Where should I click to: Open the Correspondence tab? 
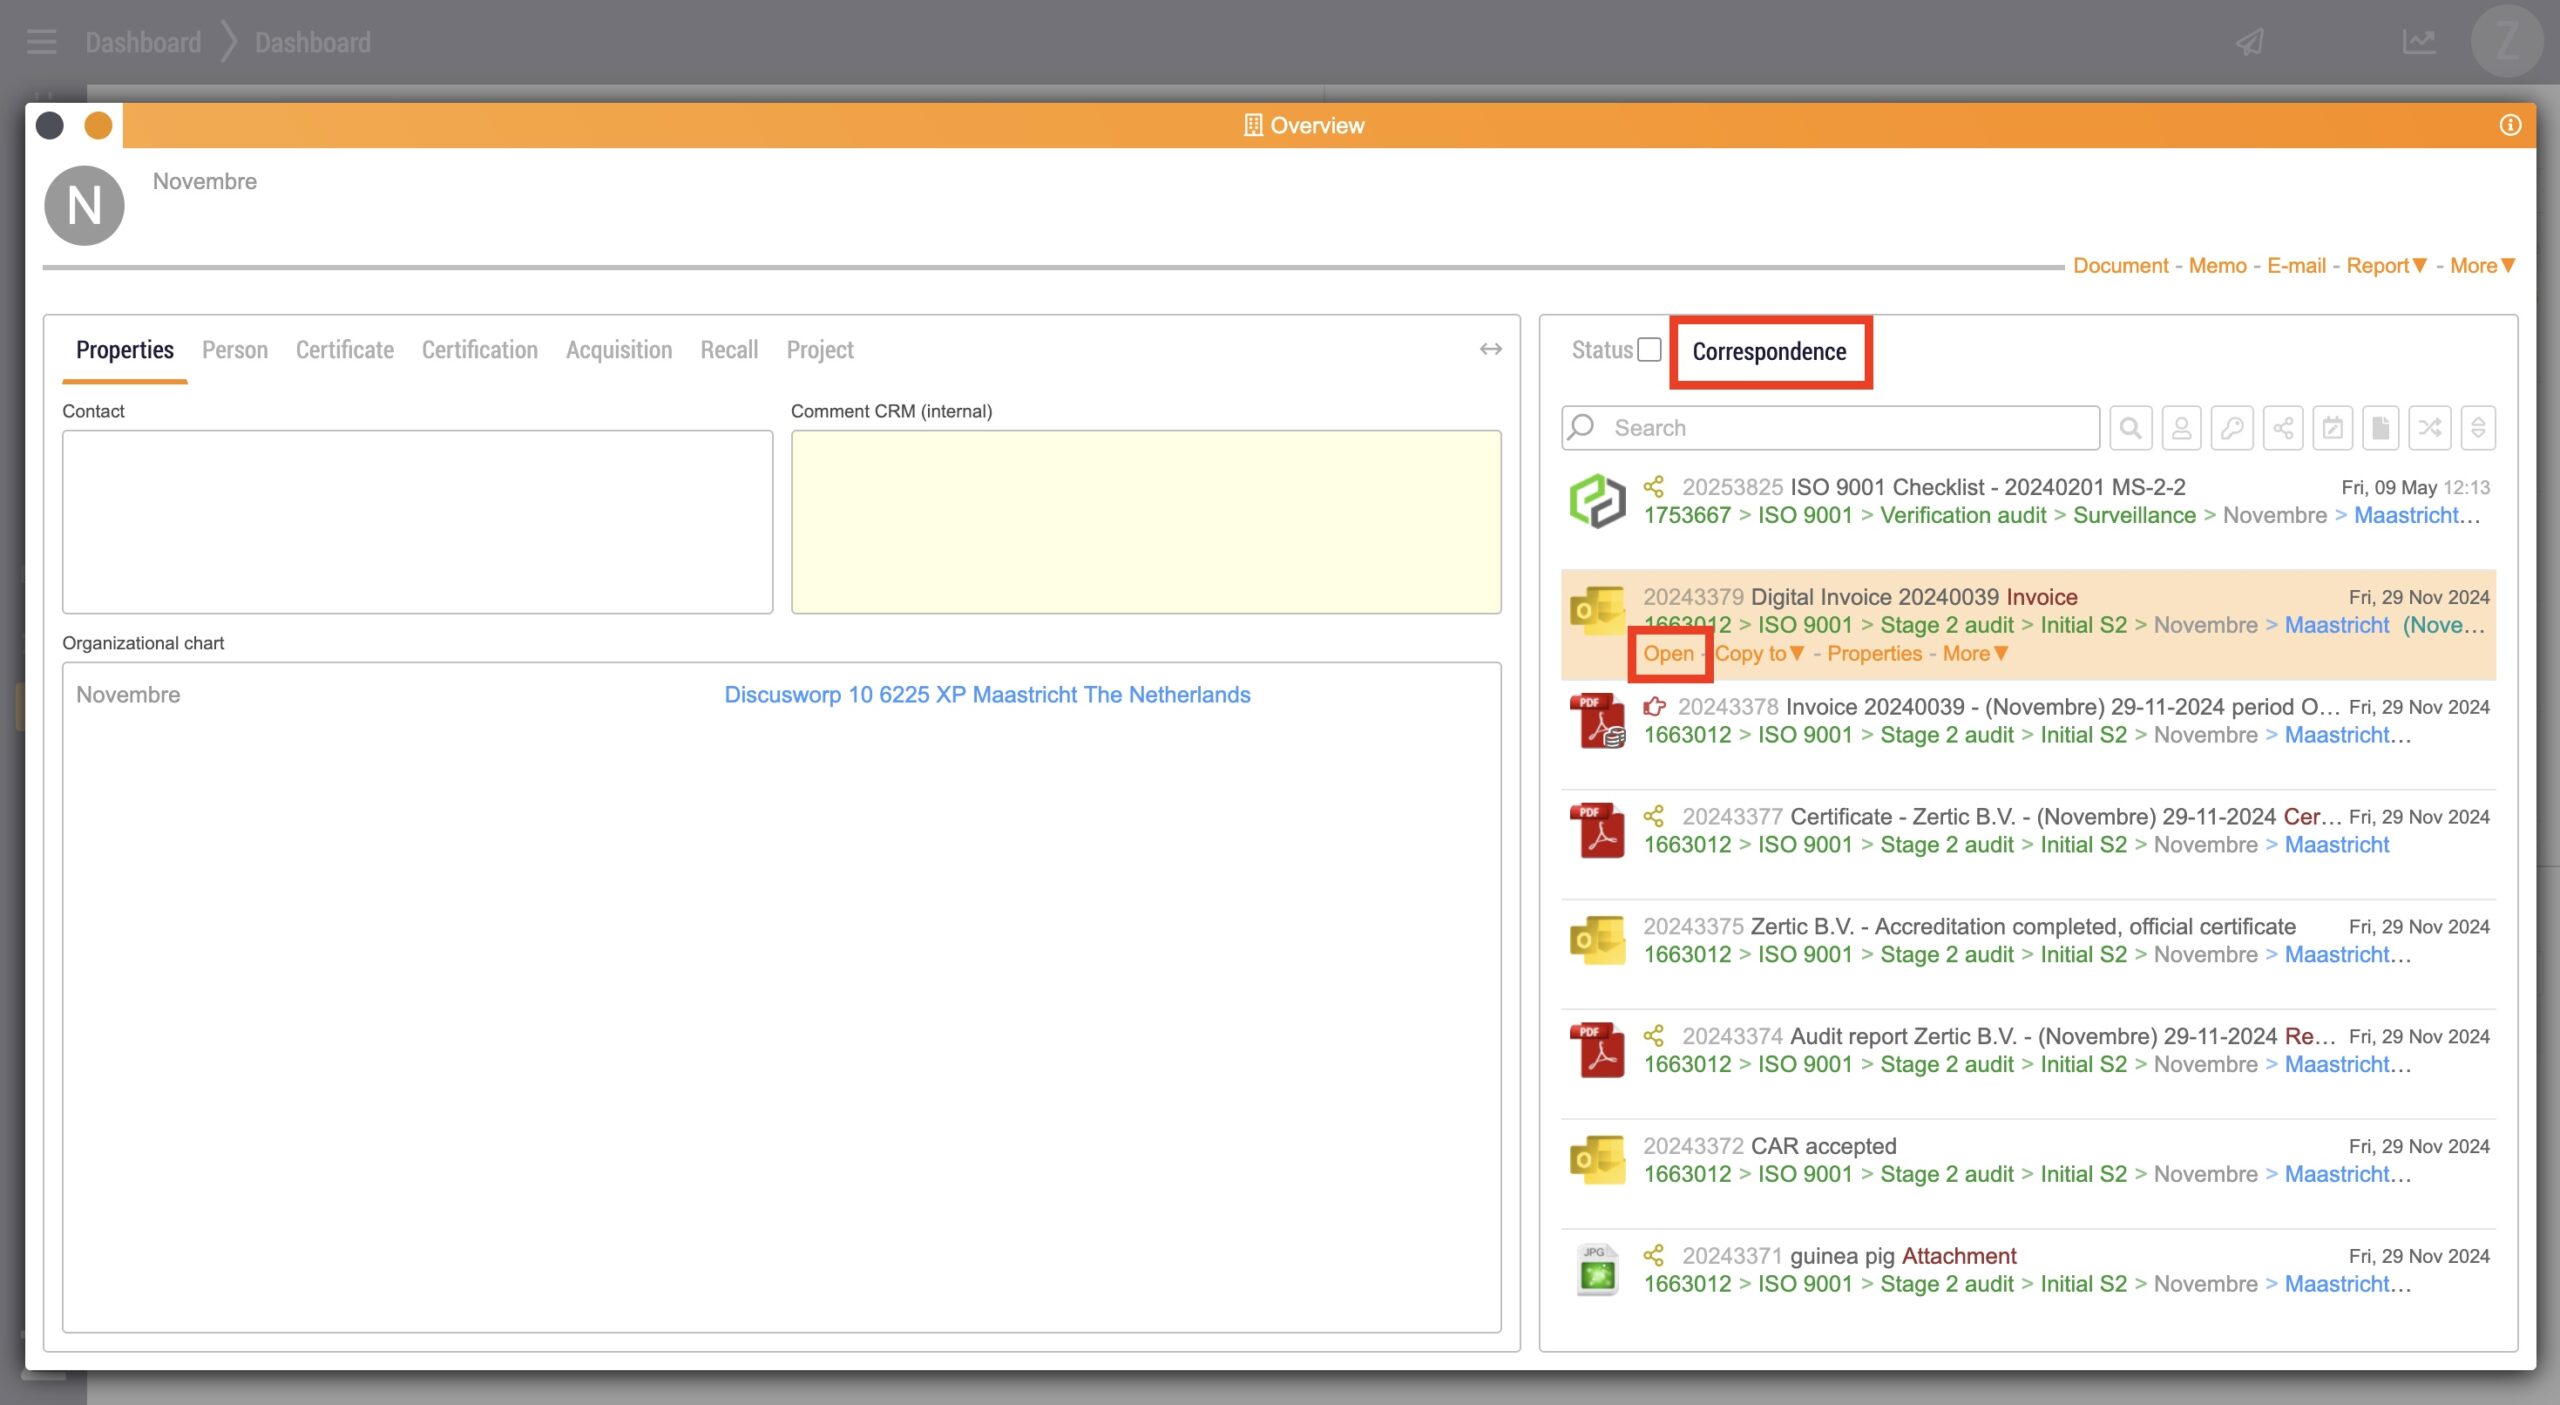[1769, 351]
